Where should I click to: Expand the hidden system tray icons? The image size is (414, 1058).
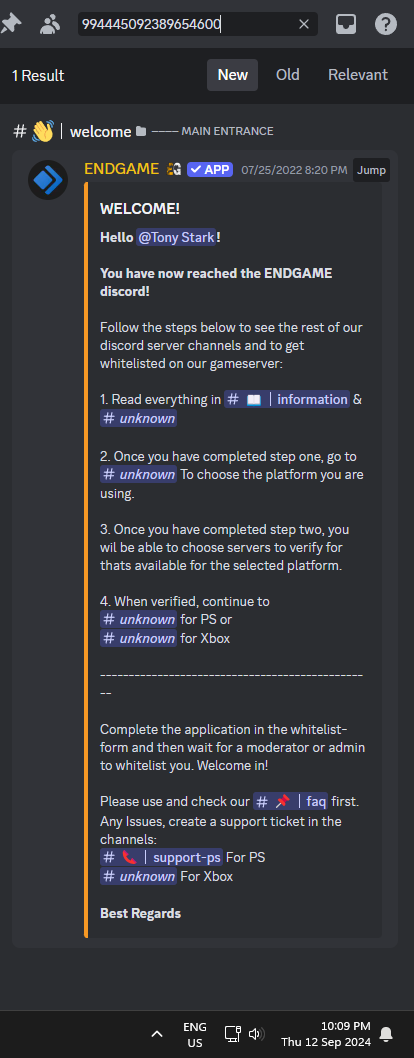[156, 1034]
